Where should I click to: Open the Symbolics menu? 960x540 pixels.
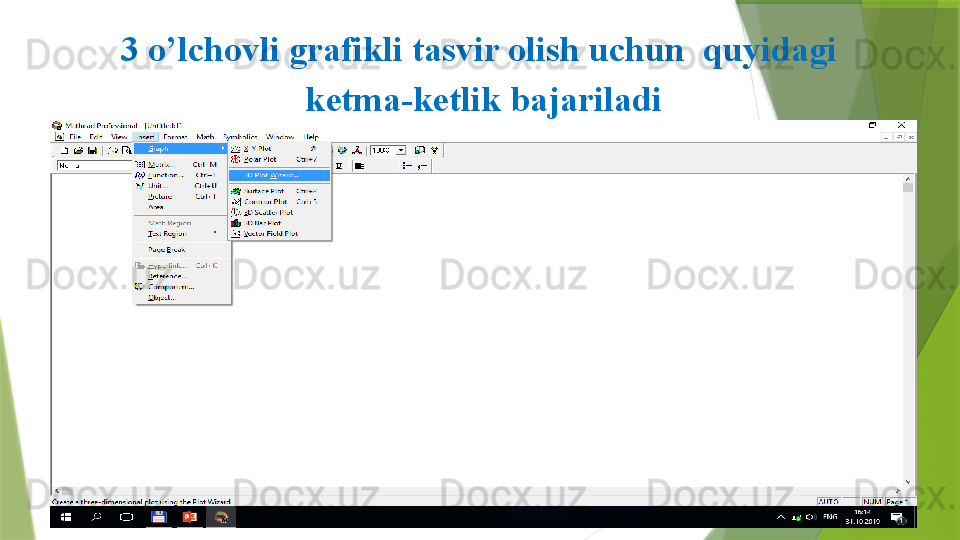pos(239,136)
